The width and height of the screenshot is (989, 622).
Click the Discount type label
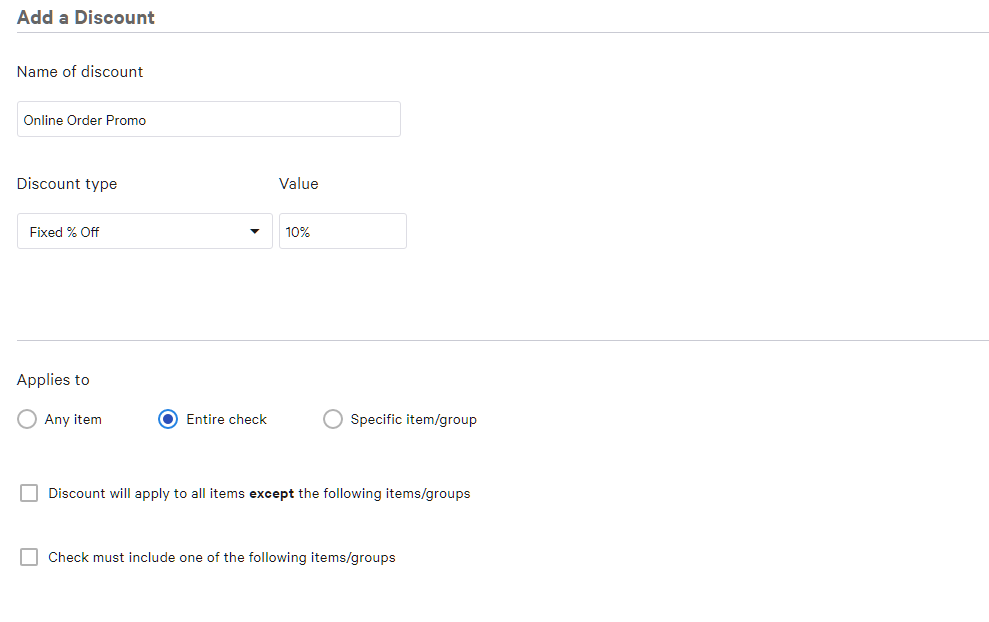click(67, 184)
